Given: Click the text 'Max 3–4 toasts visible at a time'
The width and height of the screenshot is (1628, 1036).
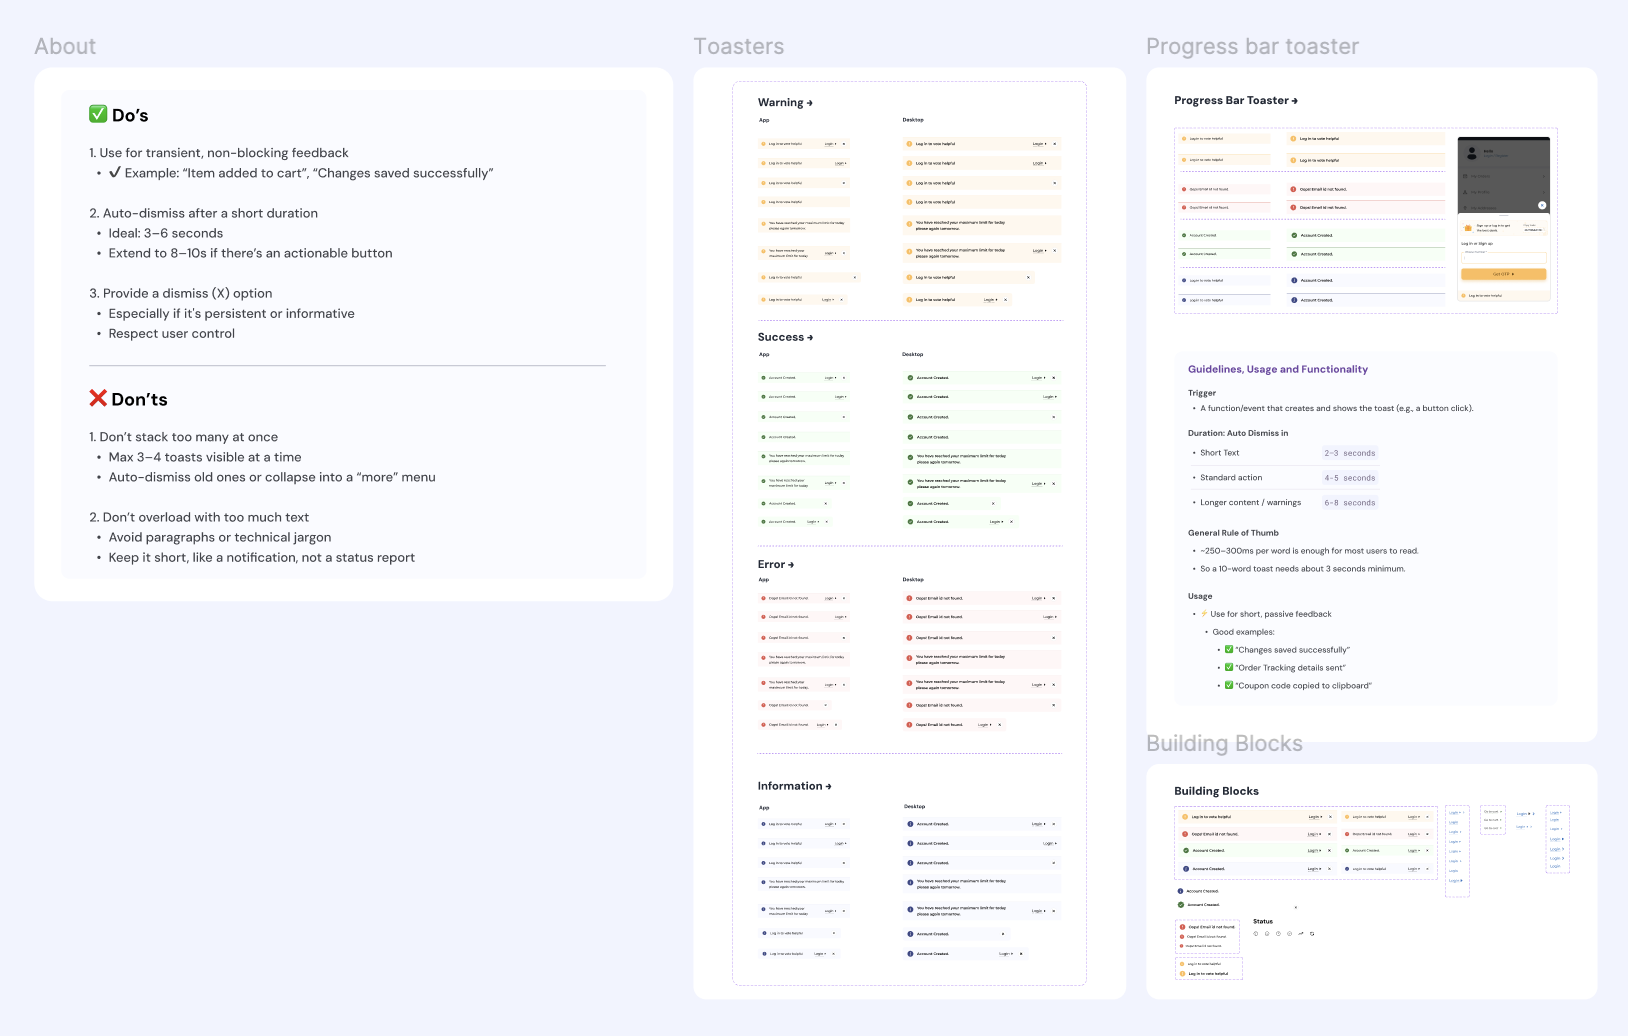Looking at the screenshot, I should point(205,457).
